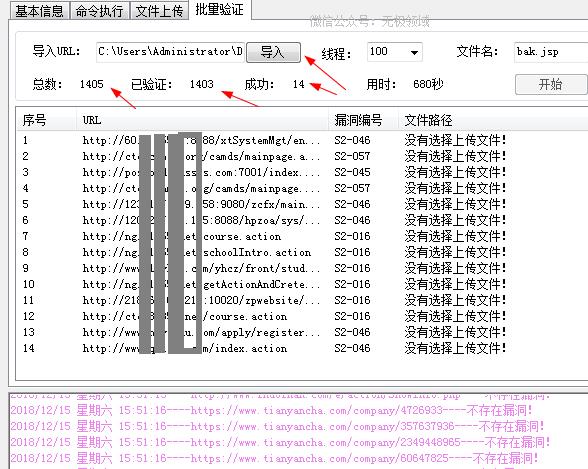Open the 命令执行 tab
This screenshot has width=588, height=469.
(99, 10)
